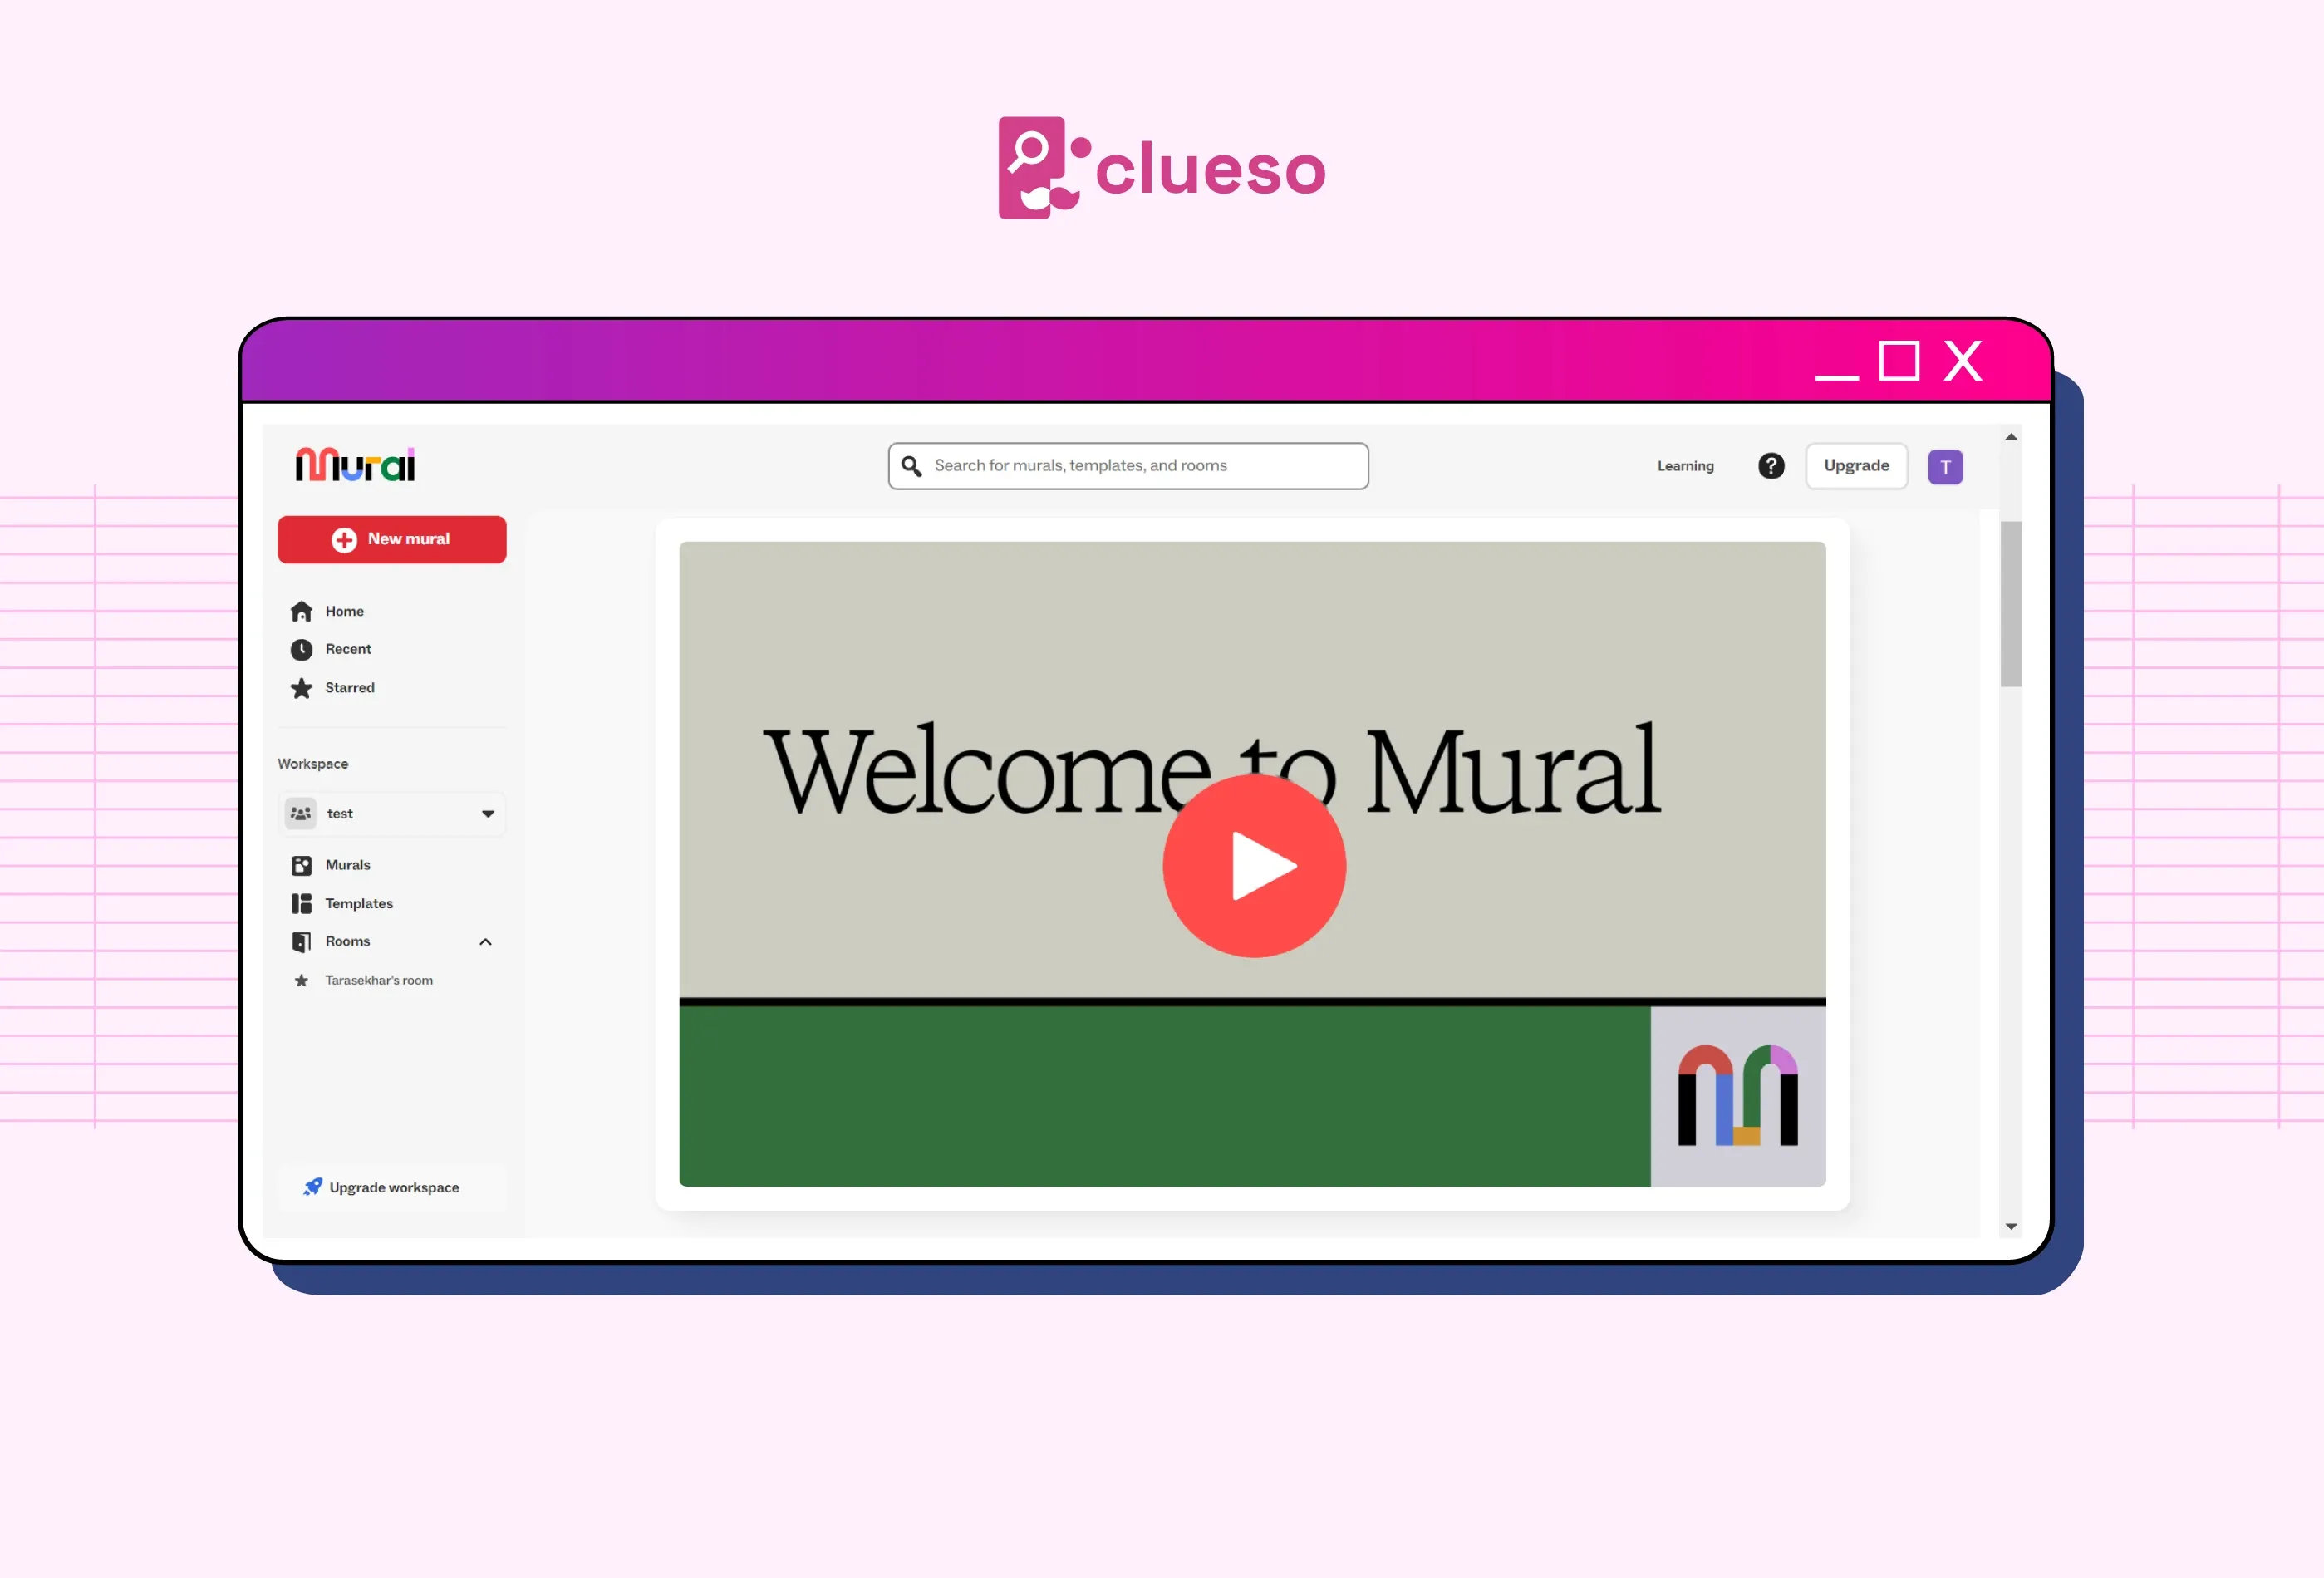Image resolution: width=2324 pixels, height=1578 pixels.
Task: Click the Murals icon in sidebar
Action: point(301,865)
